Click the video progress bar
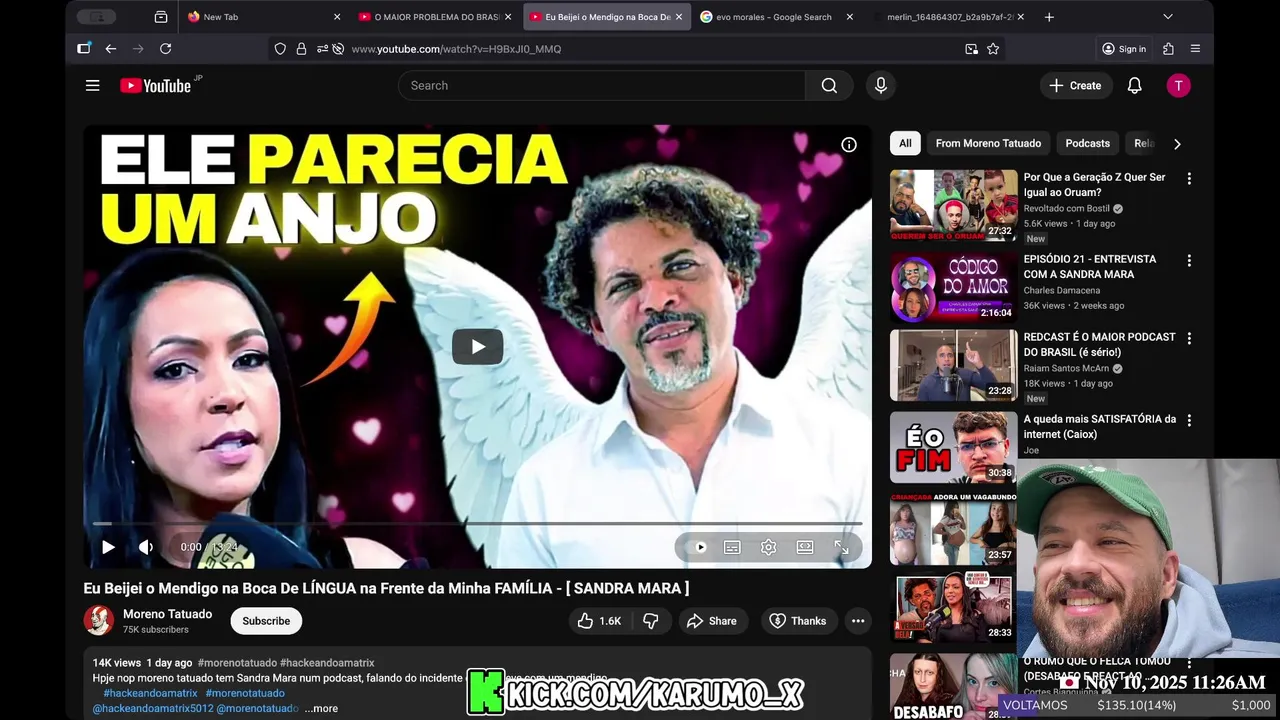 point(477,523)
